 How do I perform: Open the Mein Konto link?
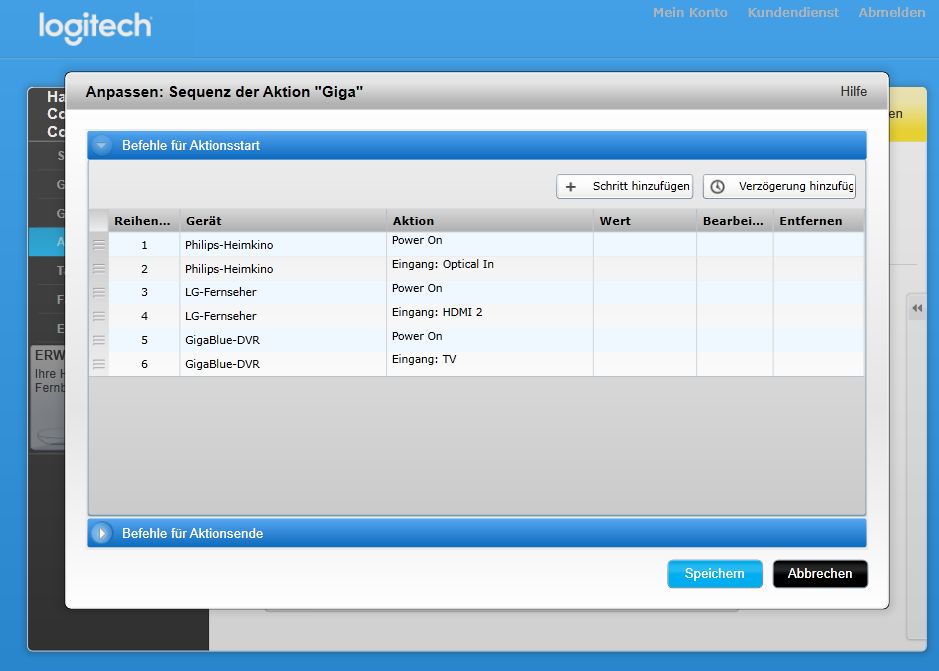[x=690, y=13]
